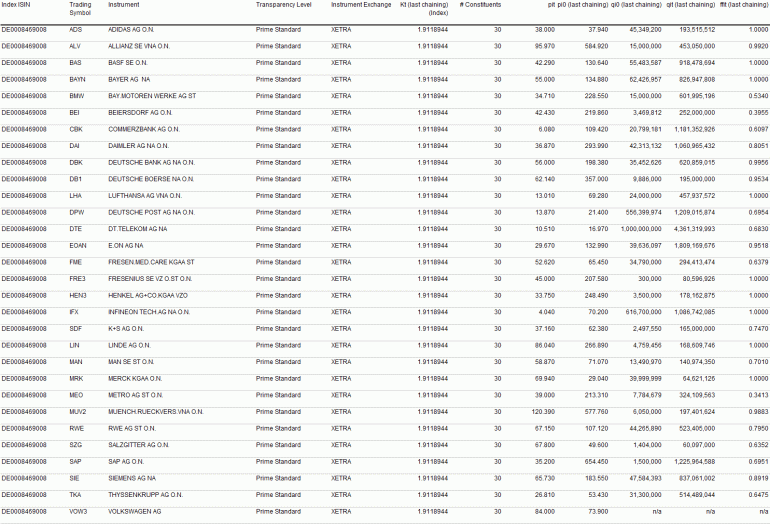Select VOLKSWAGEN AG instrument
Screen dimensions: 770x524
pyautogui.click(x=135, y=512)
